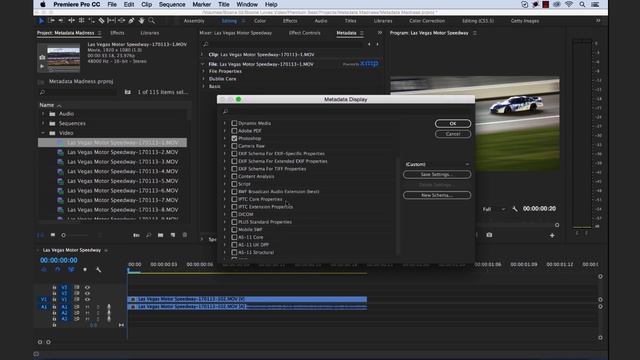Expand the IPTC Extension Properties schema
The height and width of the screenshot is (360, 640).
(224, 207)
